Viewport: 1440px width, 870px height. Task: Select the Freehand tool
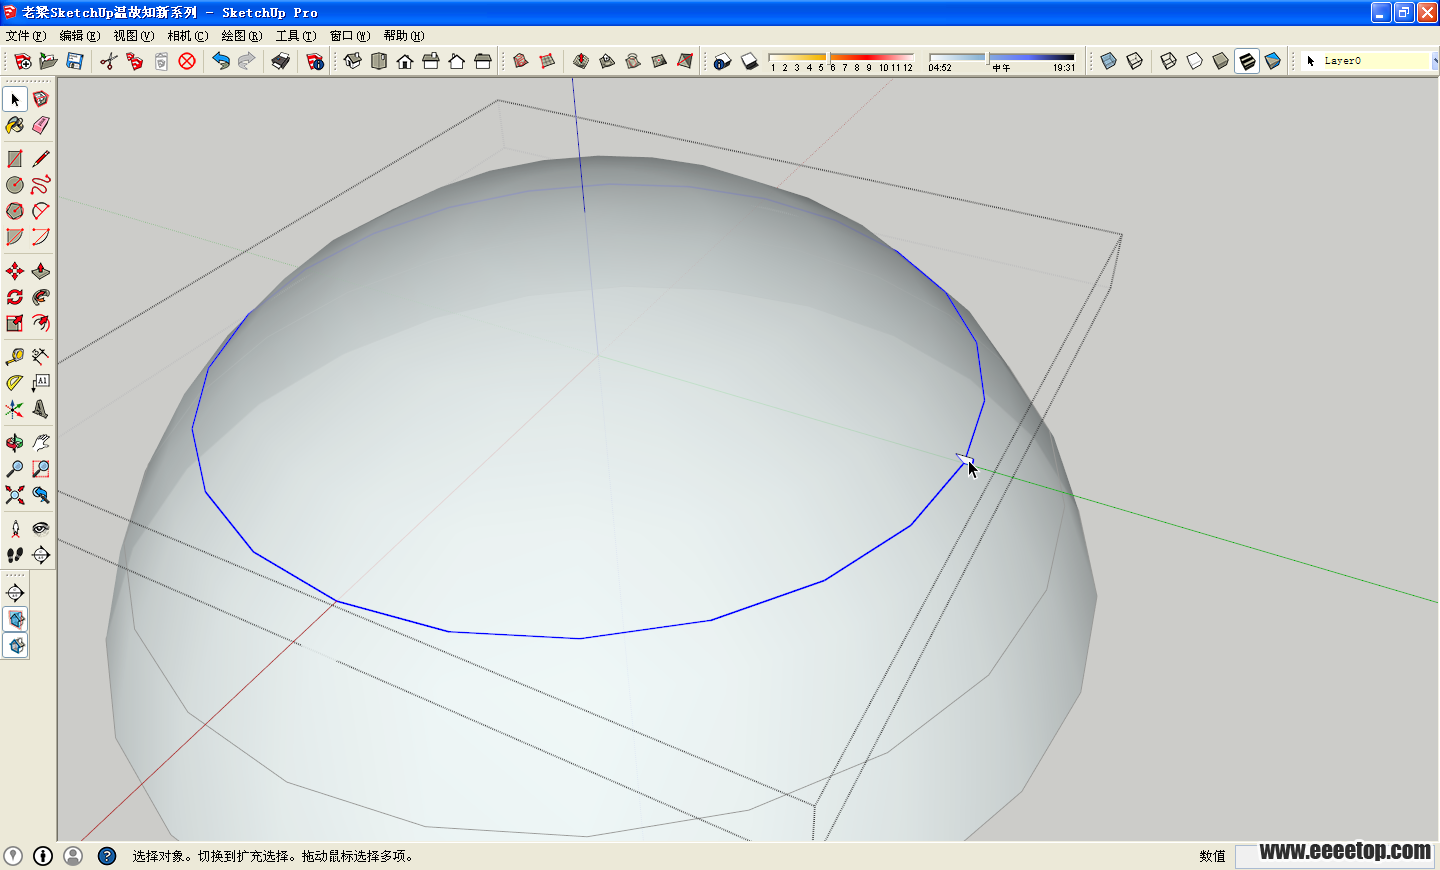(x=41, y=185)
